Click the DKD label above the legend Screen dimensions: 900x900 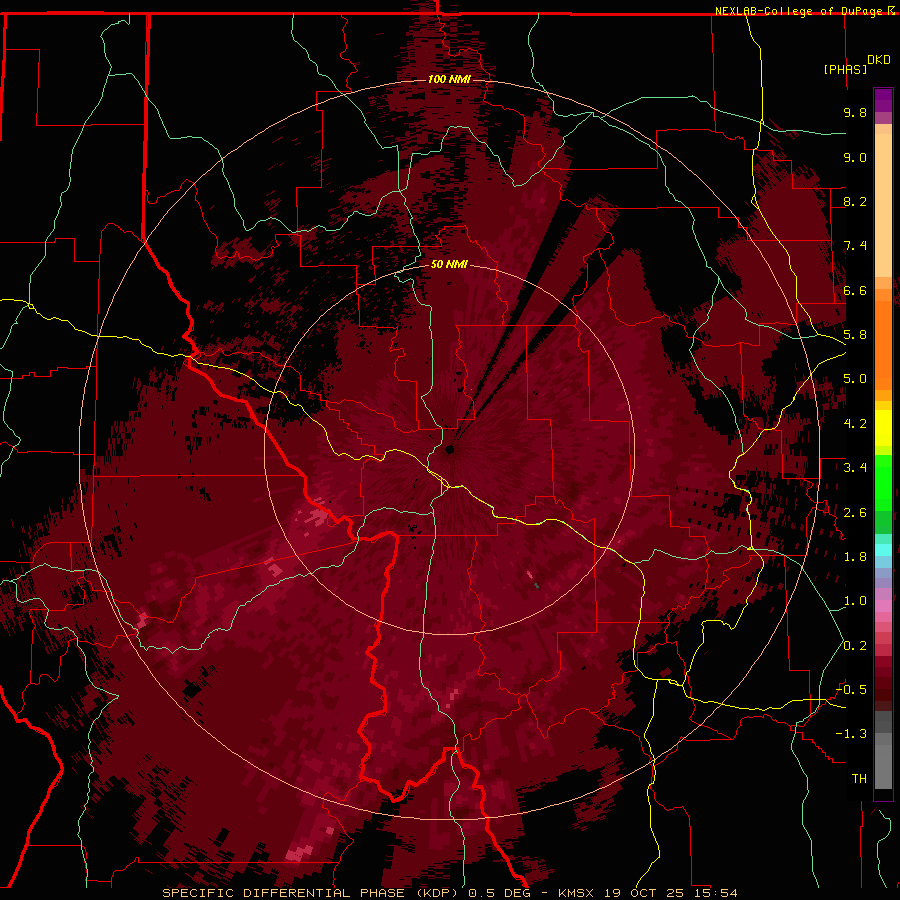click(878, 60)
